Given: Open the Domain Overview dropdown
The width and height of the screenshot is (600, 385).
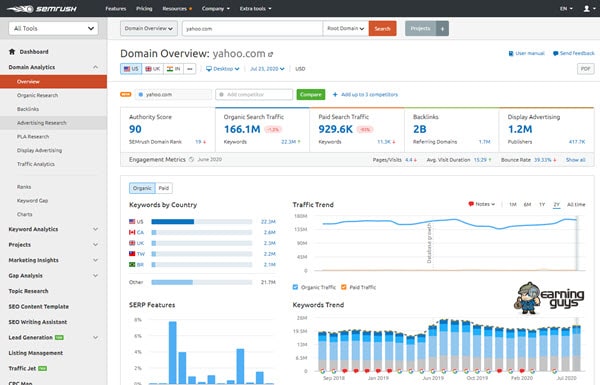Looking at the screenshot, I should 148,28.
